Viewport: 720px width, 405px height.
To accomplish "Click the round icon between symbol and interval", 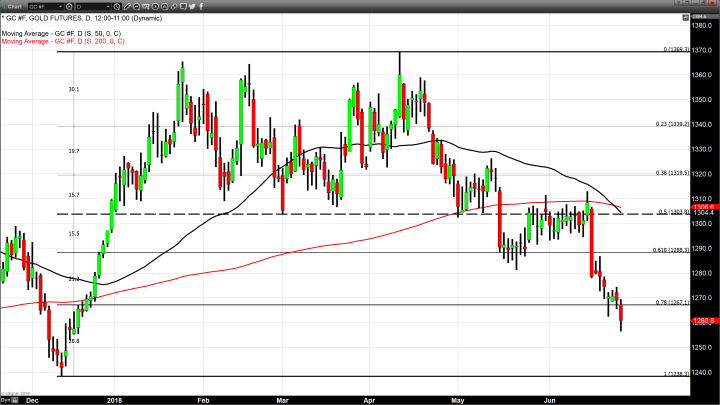I will [x=69, y=6].
